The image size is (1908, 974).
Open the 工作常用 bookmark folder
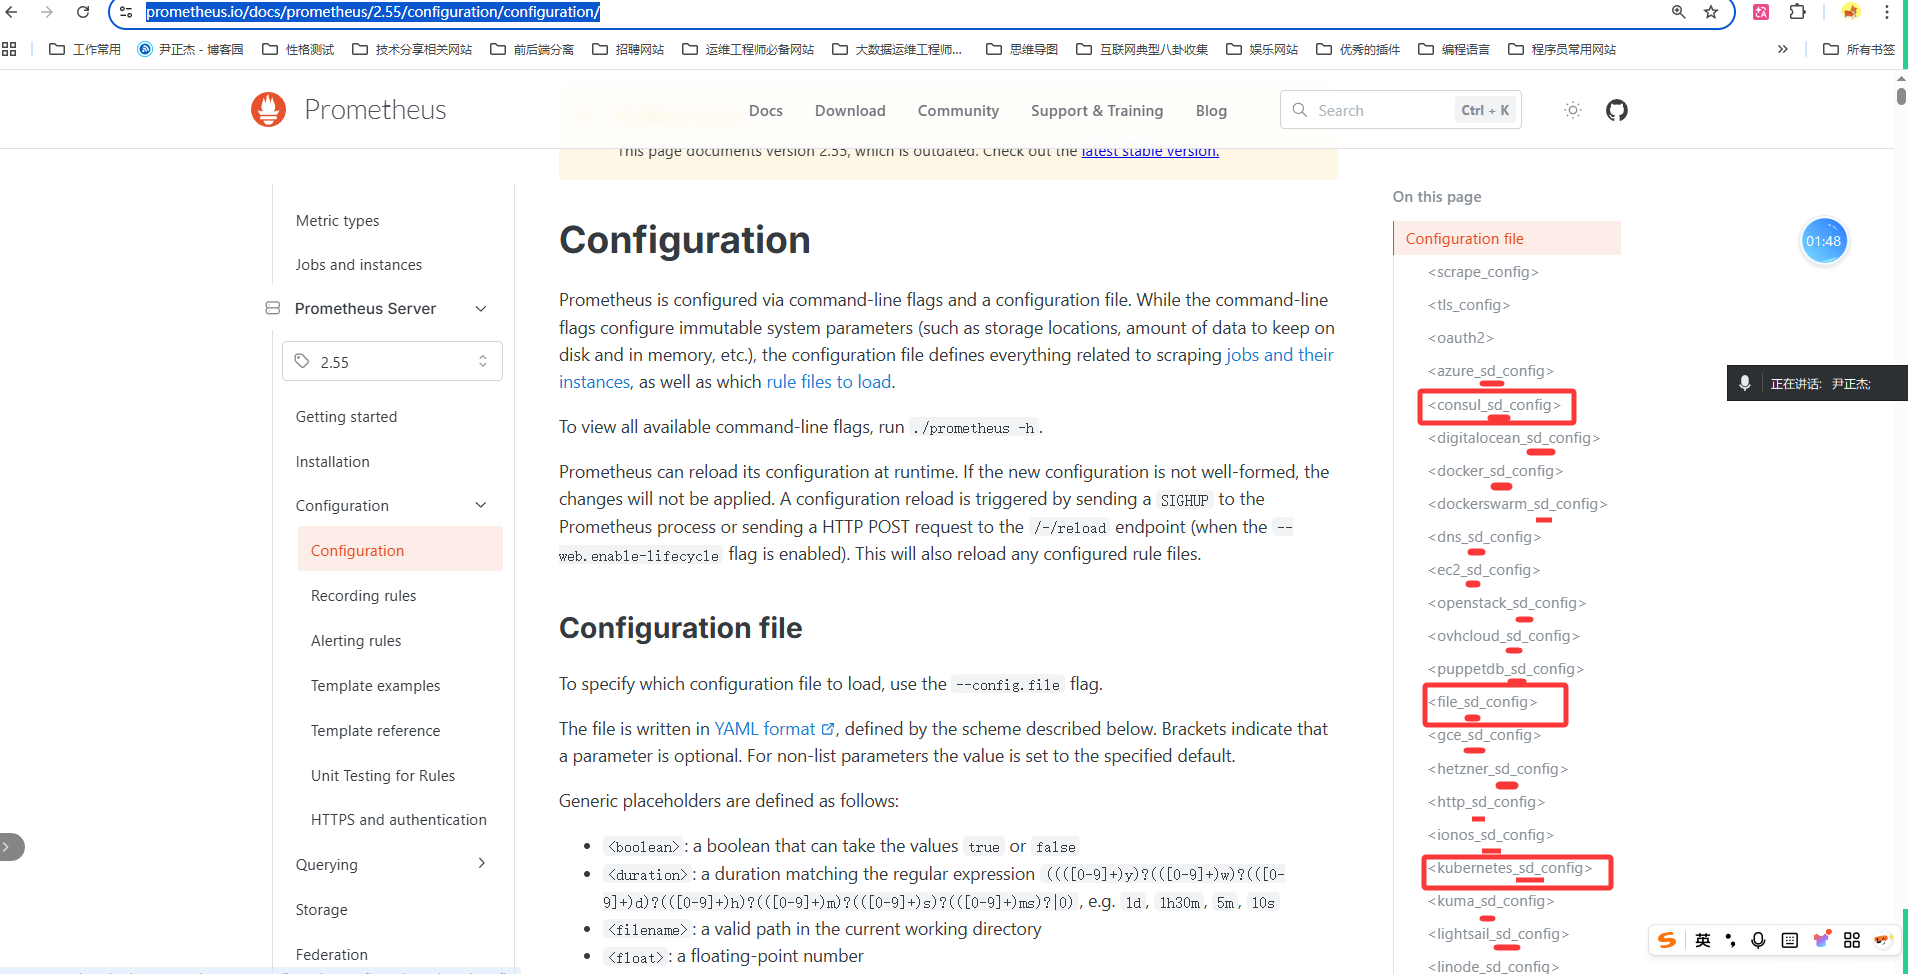(85, 49)
